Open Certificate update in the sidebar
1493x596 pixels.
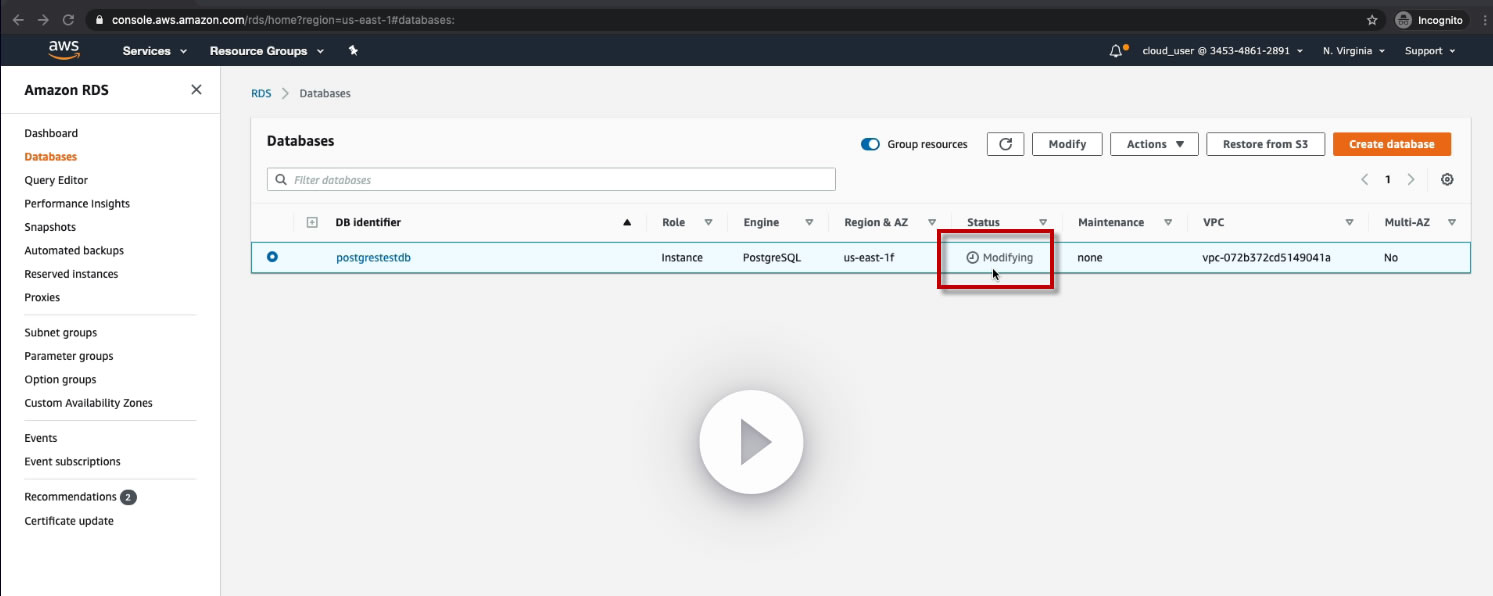(x=69, y=521)
